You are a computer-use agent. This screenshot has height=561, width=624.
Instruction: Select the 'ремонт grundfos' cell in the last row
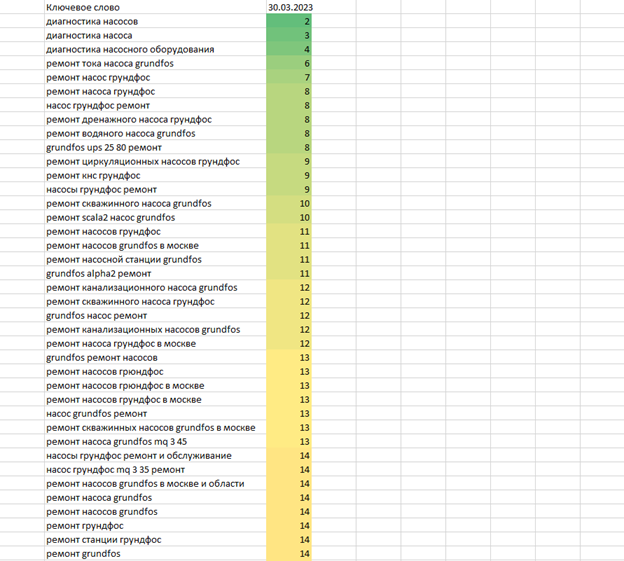[155, 553]
